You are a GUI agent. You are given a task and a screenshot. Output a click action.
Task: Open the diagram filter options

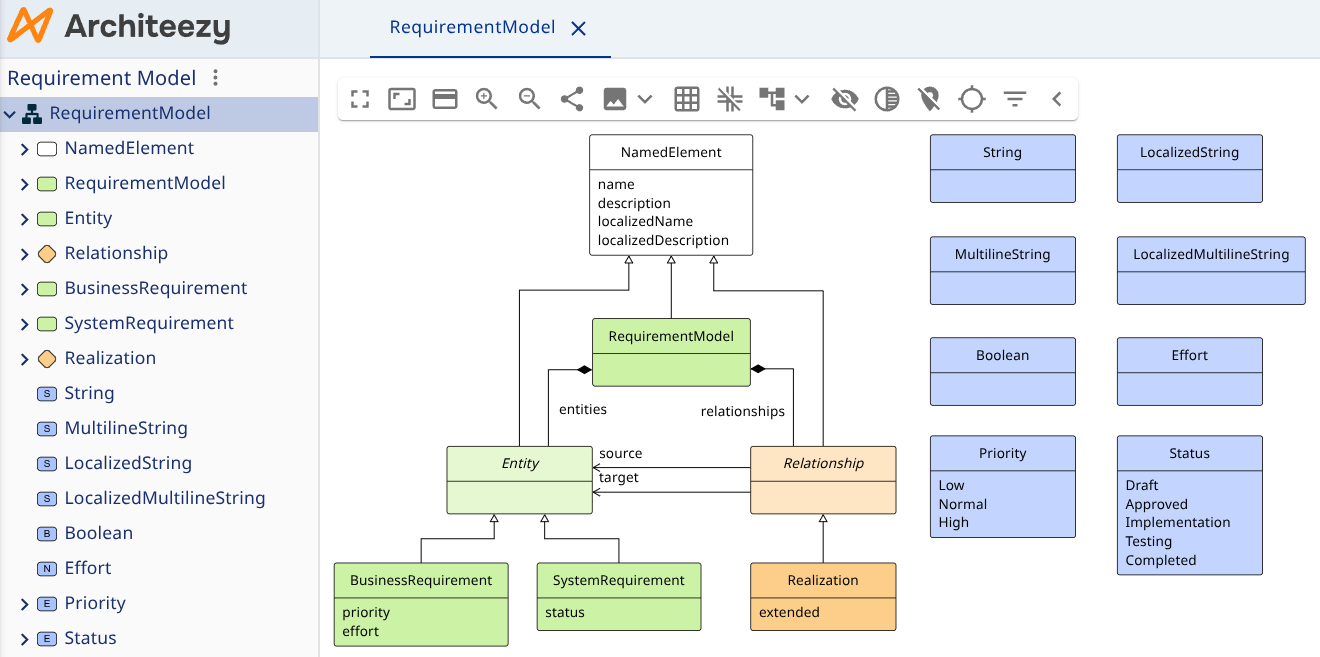click(1014, 98)
